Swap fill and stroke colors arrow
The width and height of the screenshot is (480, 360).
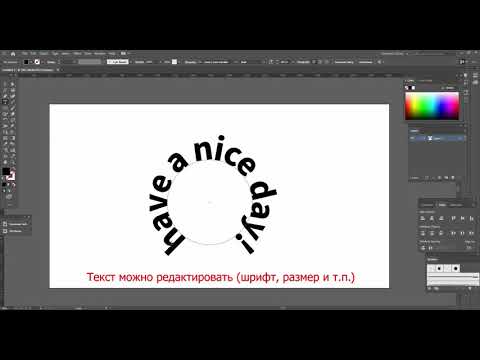coord(13,169)
